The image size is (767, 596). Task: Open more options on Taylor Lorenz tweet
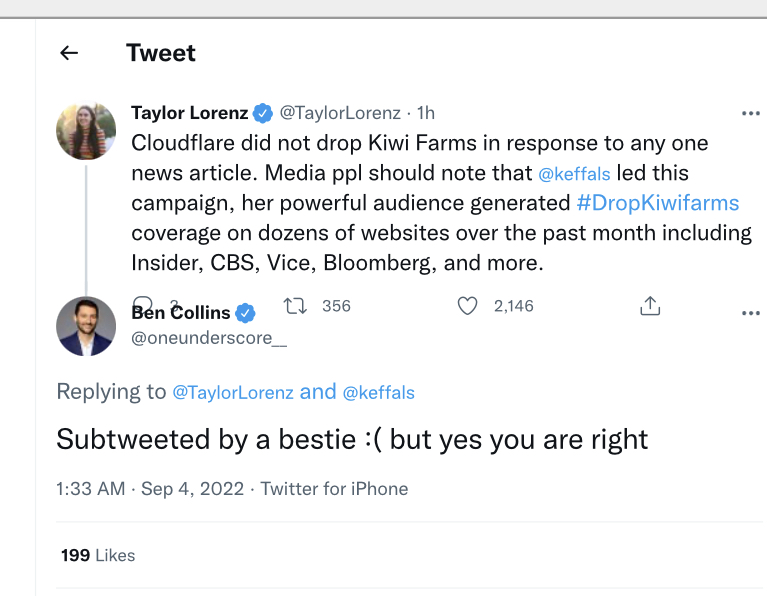click(750, 114)
